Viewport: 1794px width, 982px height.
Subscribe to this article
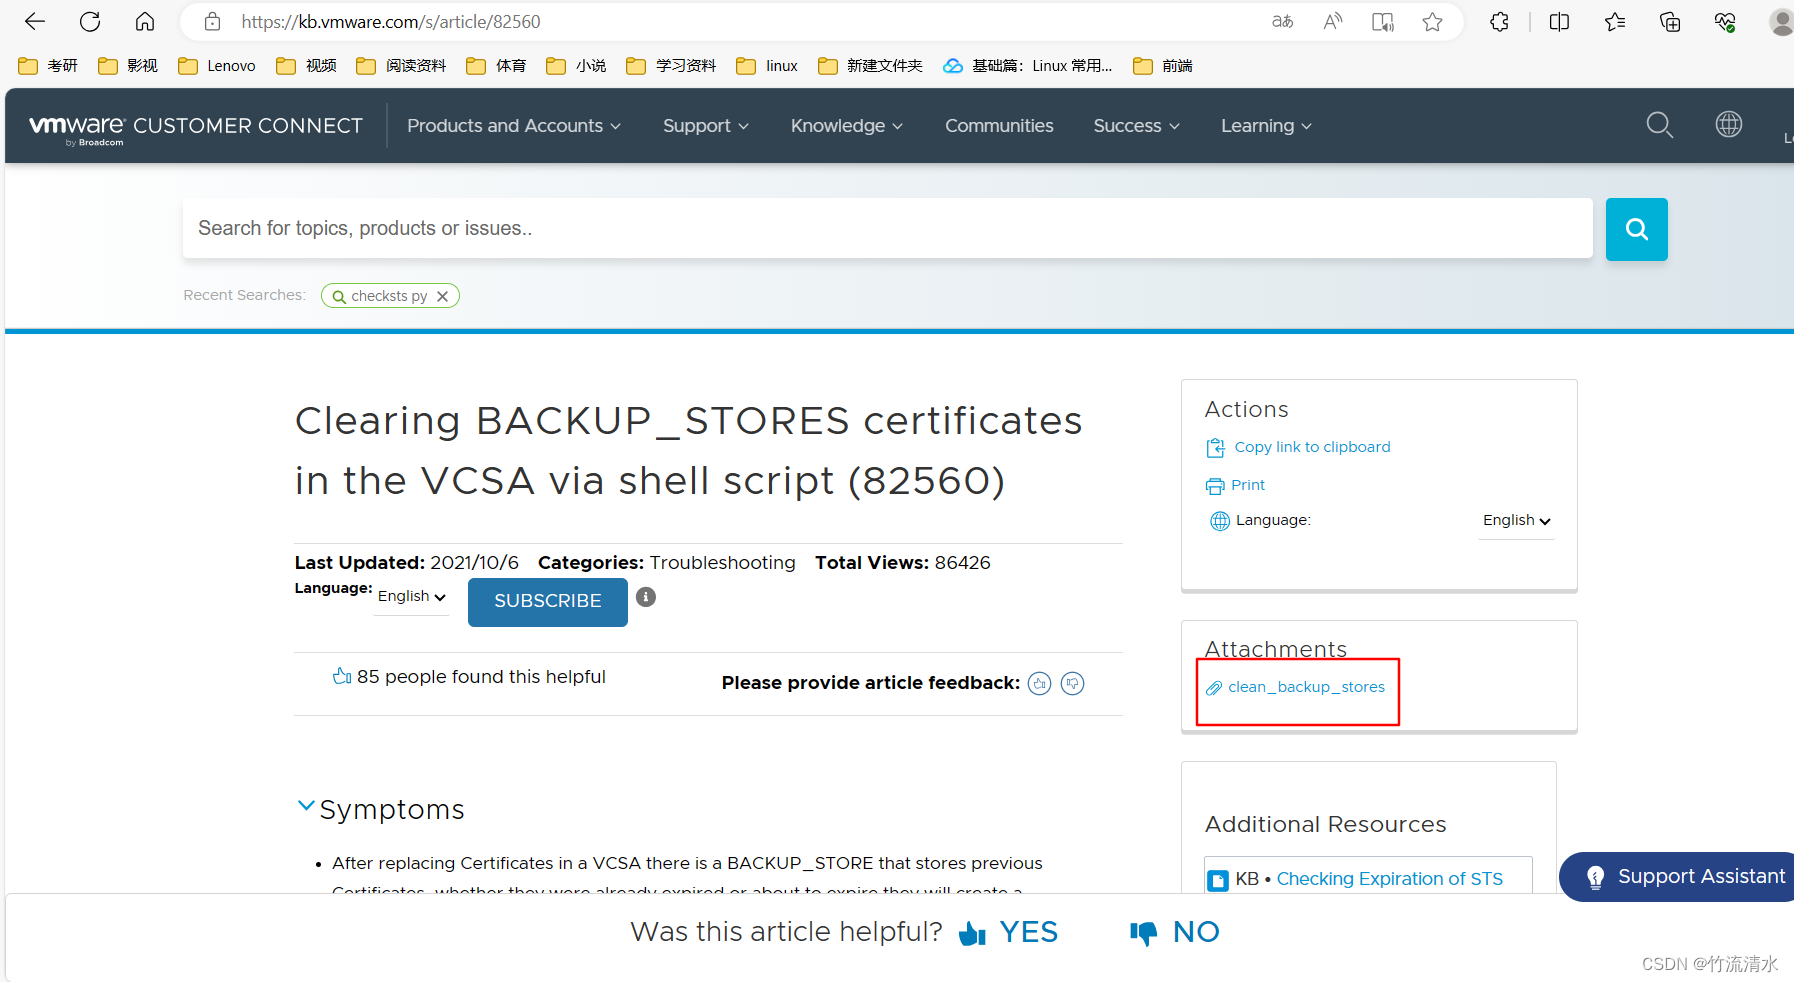(548, 601)
